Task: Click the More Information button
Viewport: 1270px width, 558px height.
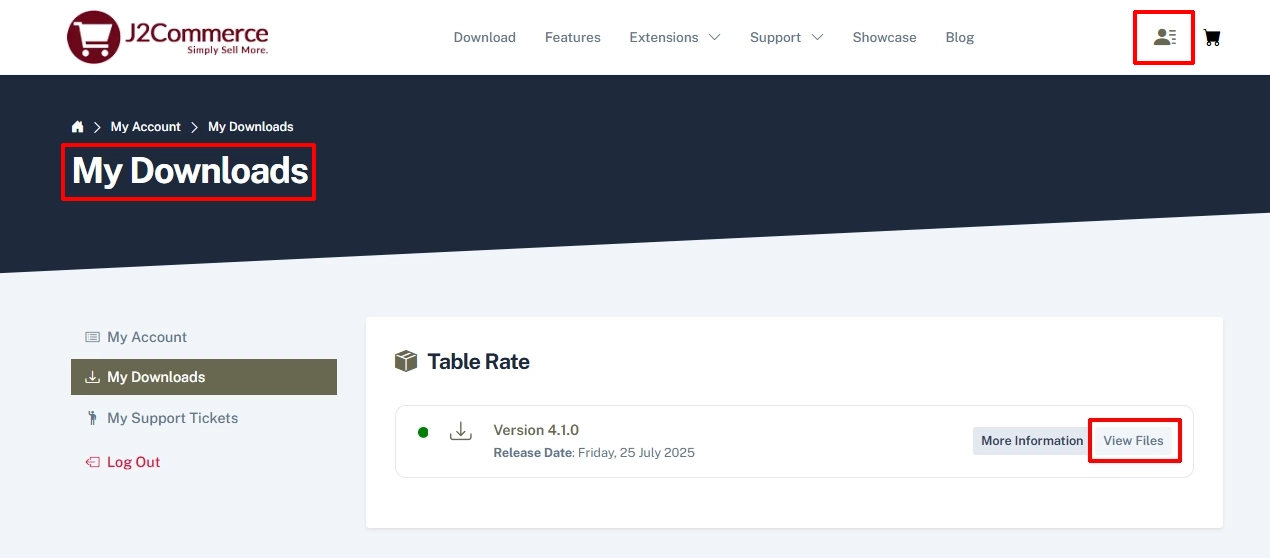Action: click(x=1032, y=441)
